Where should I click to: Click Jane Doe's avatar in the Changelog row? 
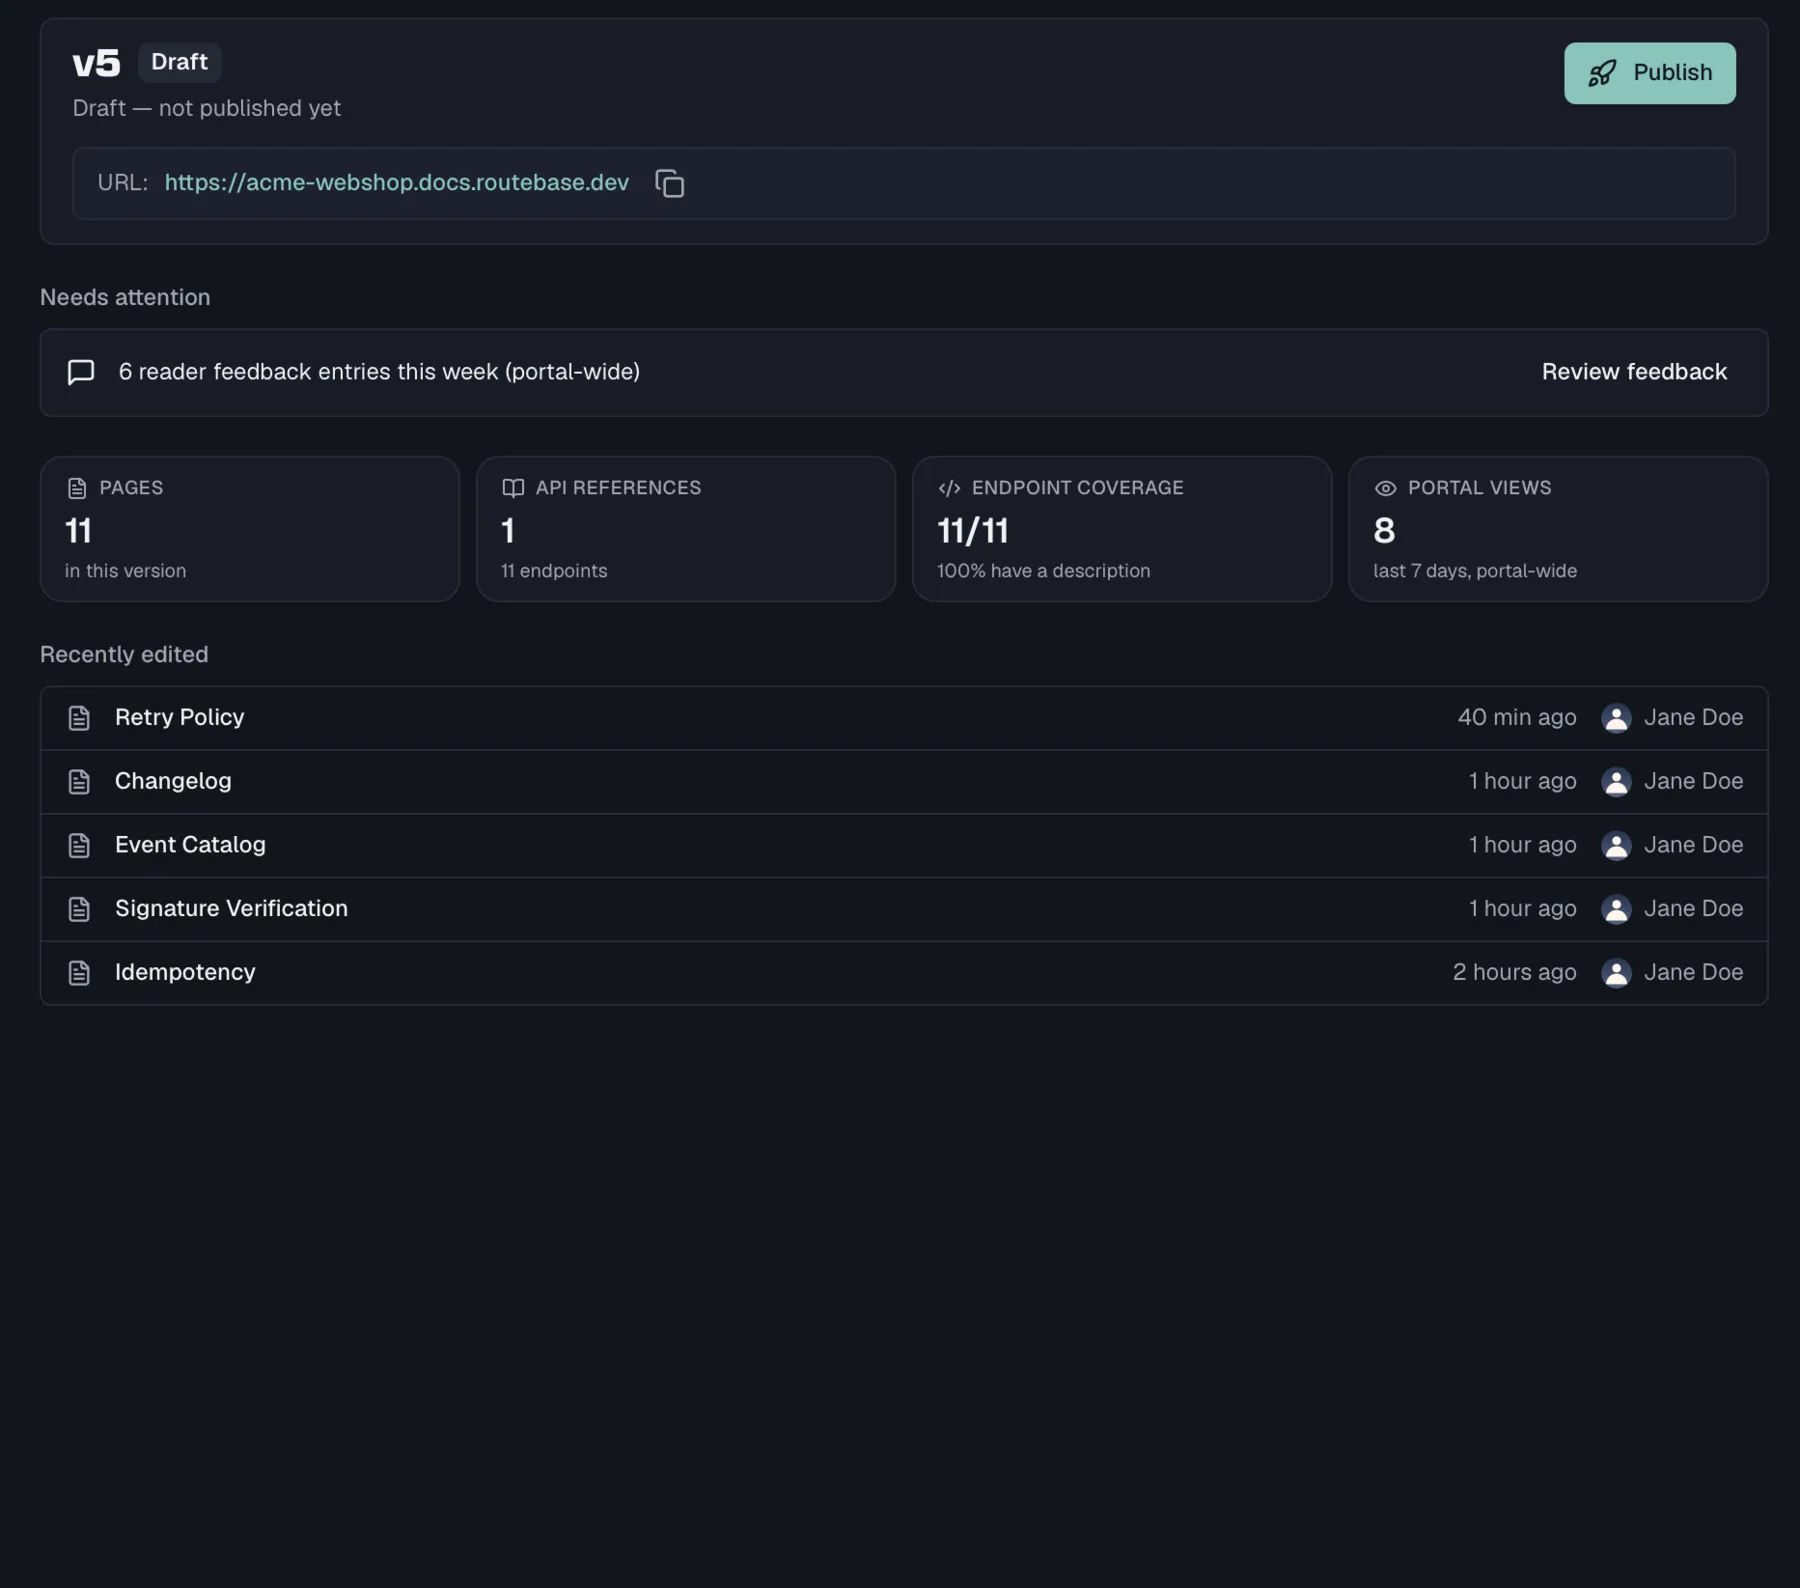pos(1616,782)
